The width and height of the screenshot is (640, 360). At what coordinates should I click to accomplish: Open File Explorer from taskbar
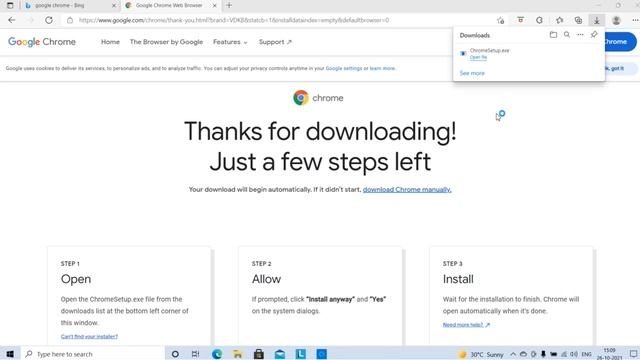tap(238, 354)
